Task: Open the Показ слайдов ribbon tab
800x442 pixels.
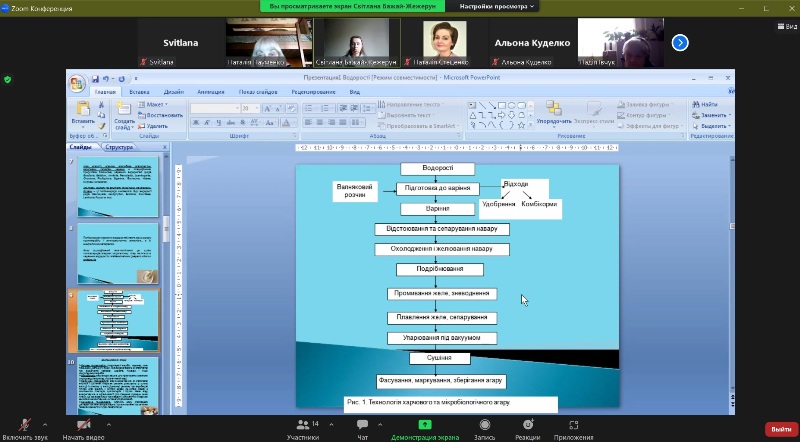Action: click(258, 92)
